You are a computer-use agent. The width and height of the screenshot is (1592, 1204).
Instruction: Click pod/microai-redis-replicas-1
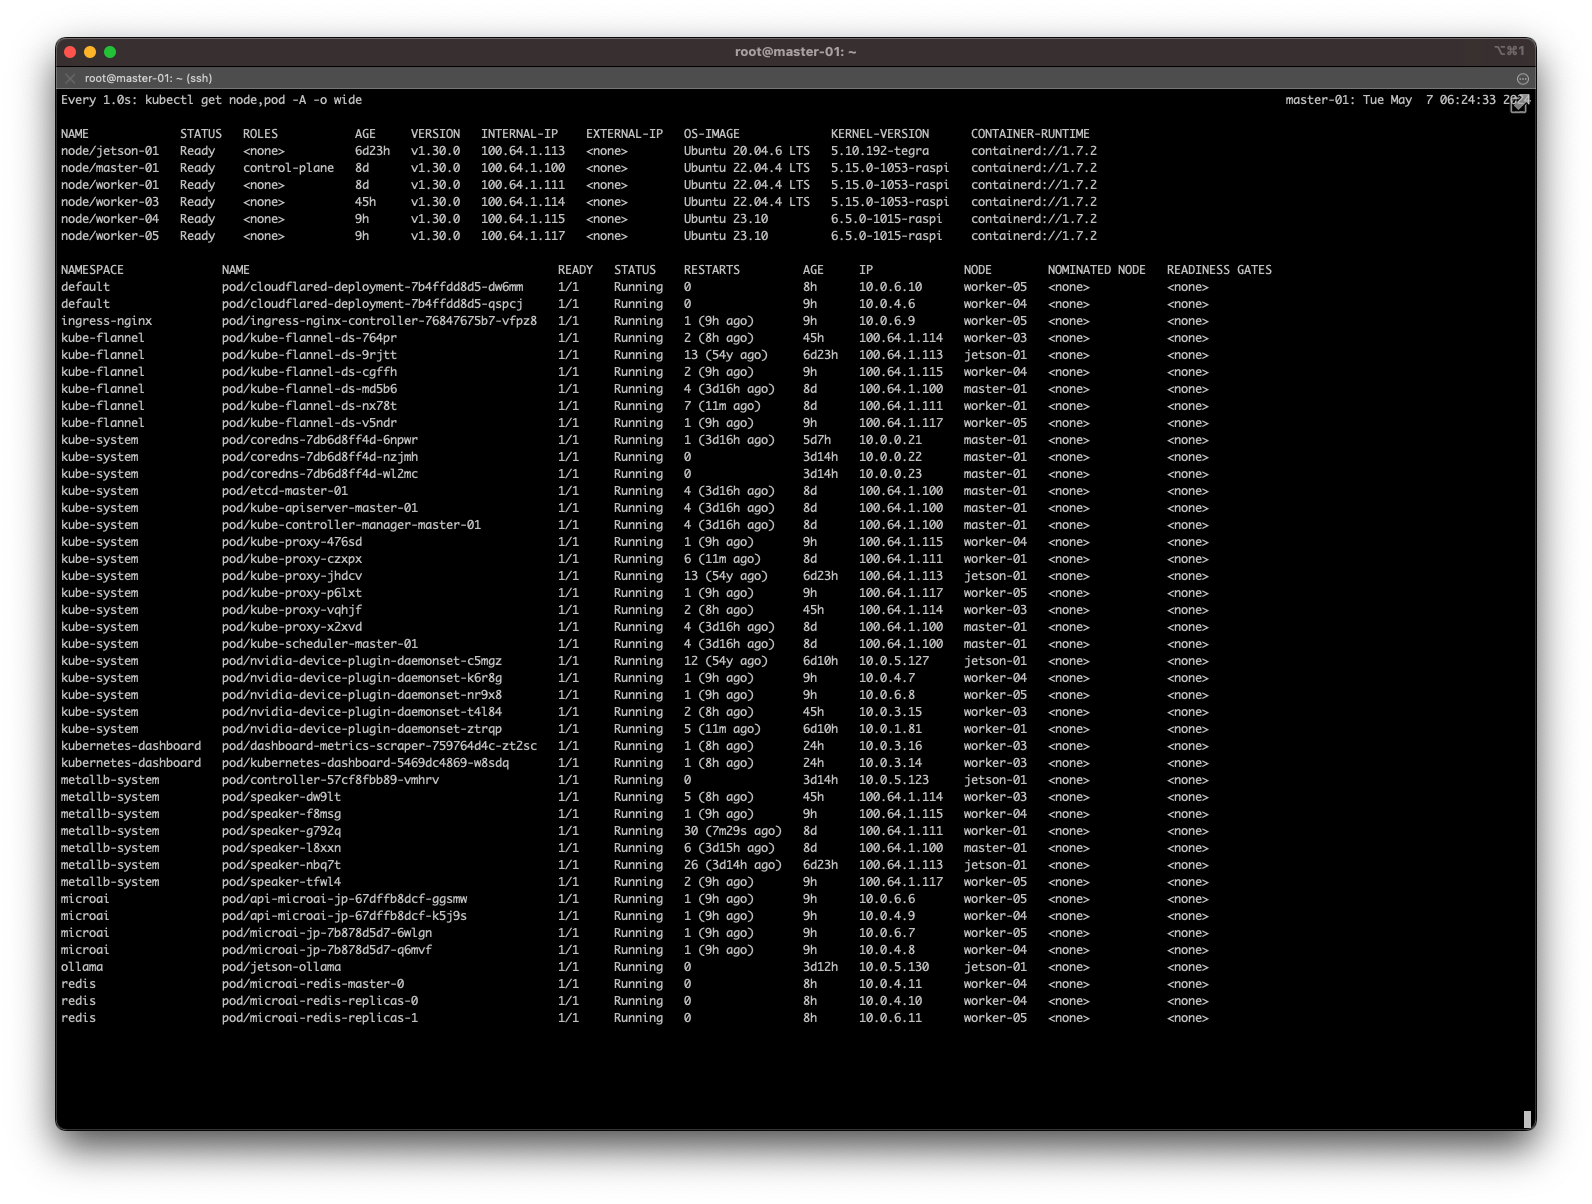[320, 1018]
